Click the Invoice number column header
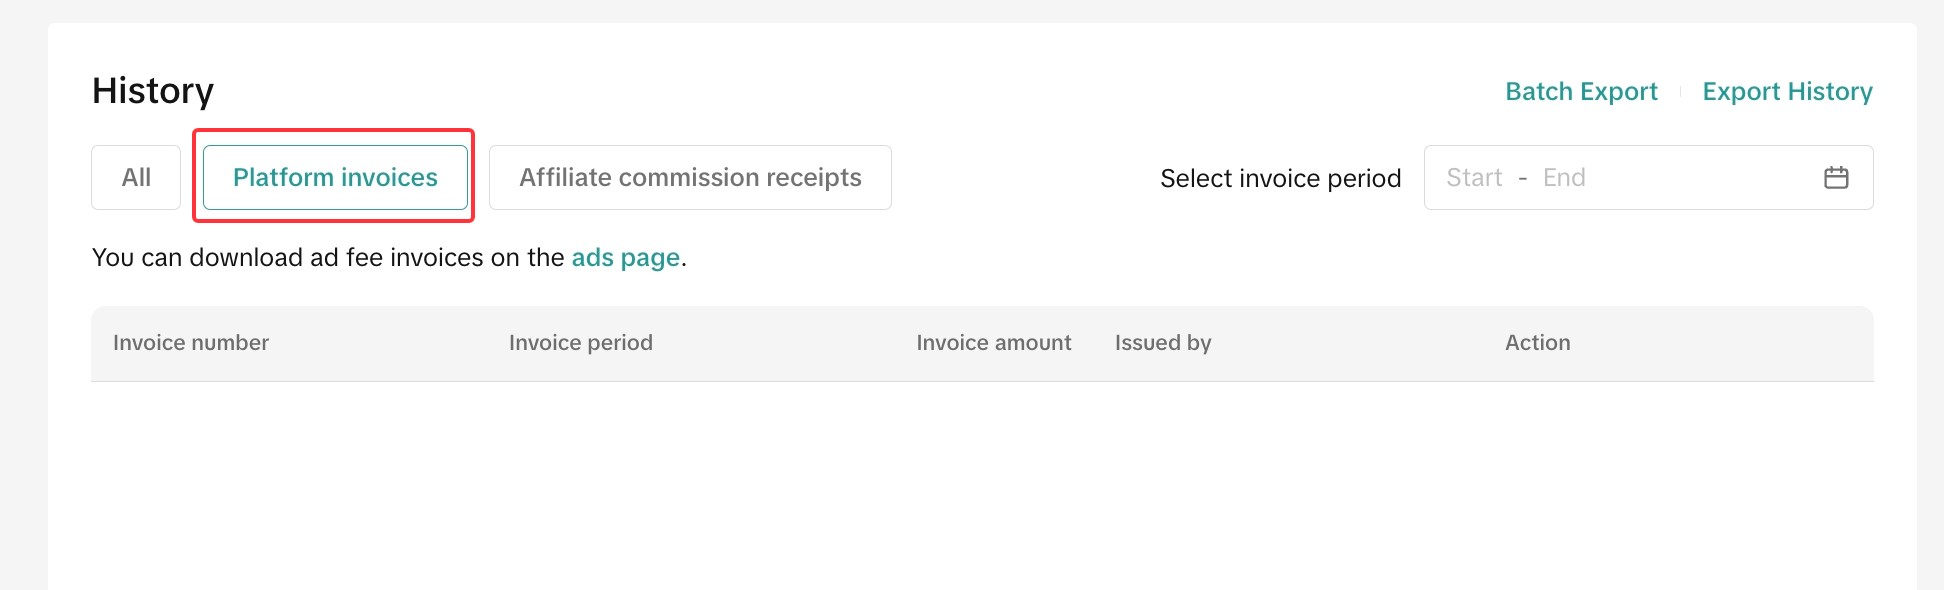 pyautogui.click(x=191, y=343)
